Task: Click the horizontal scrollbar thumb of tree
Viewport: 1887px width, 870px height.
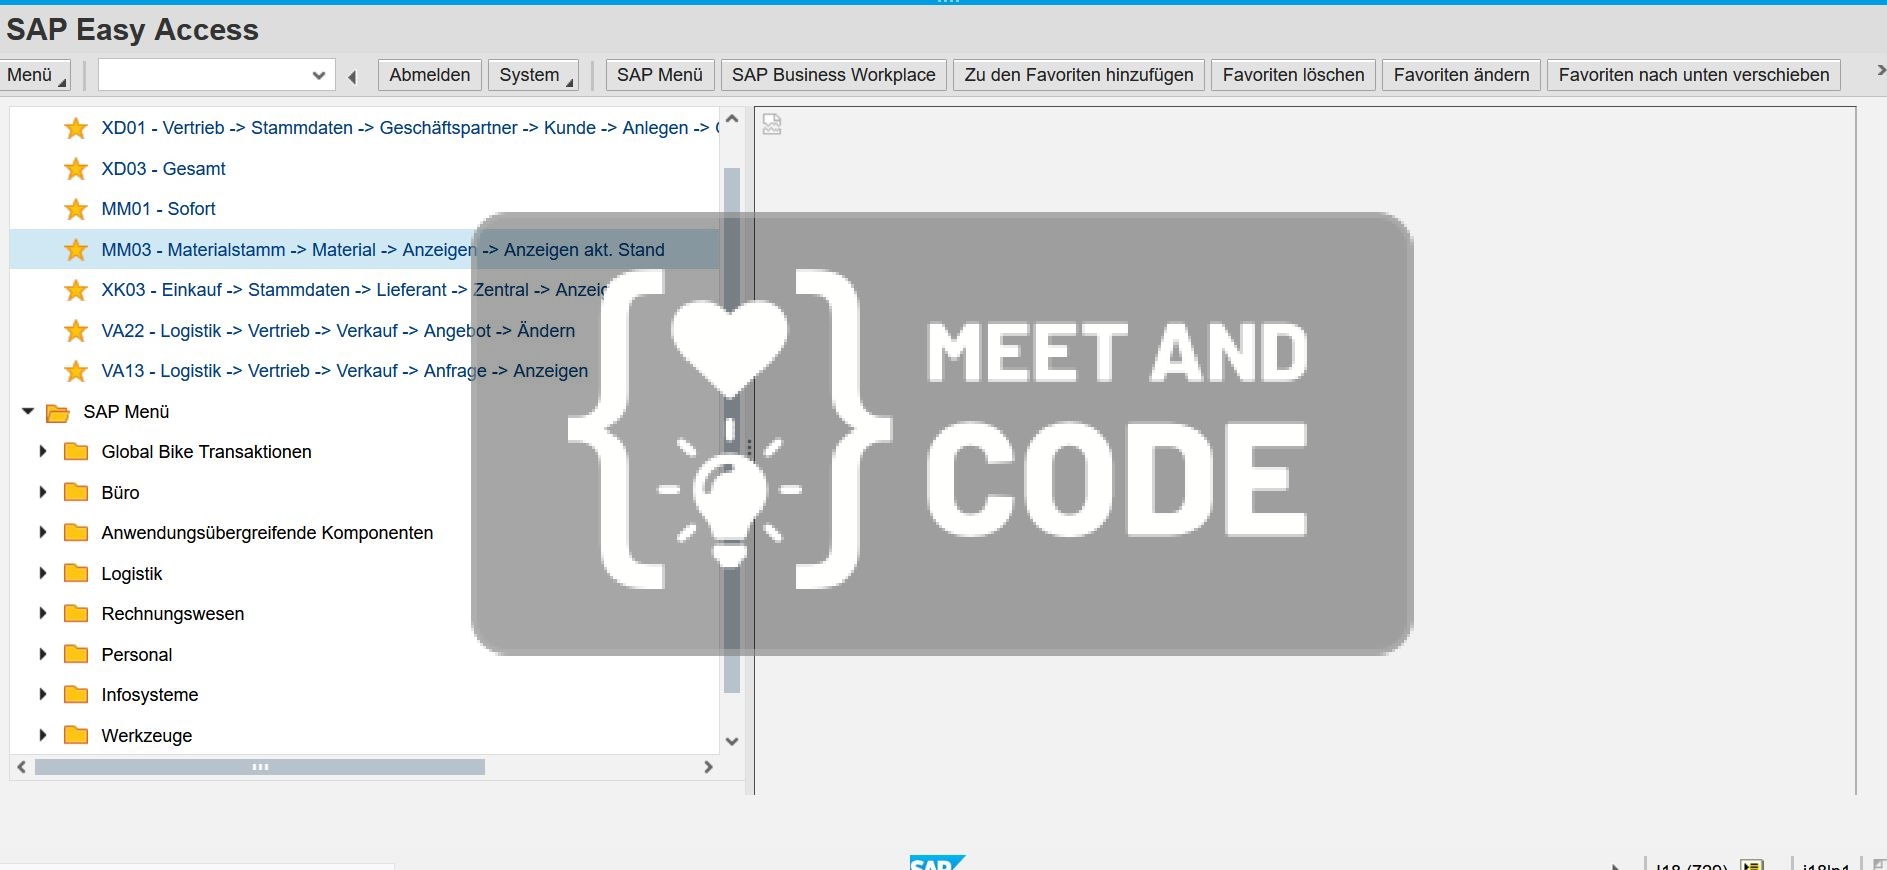Action: click(x=260, y=767)
